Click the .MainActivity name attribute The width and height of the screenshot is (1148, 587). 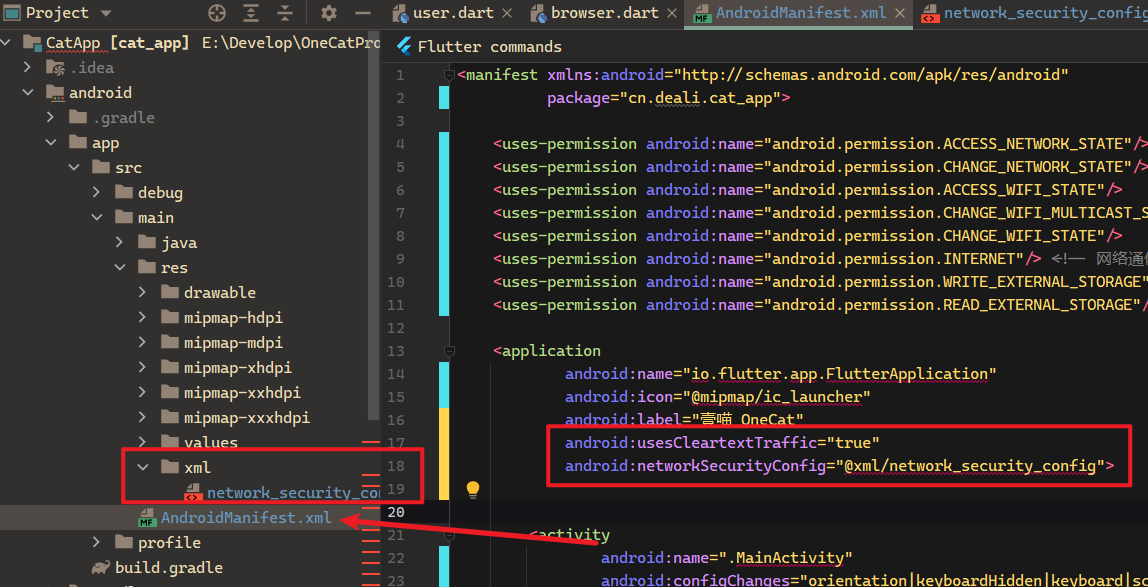point(727,558)
